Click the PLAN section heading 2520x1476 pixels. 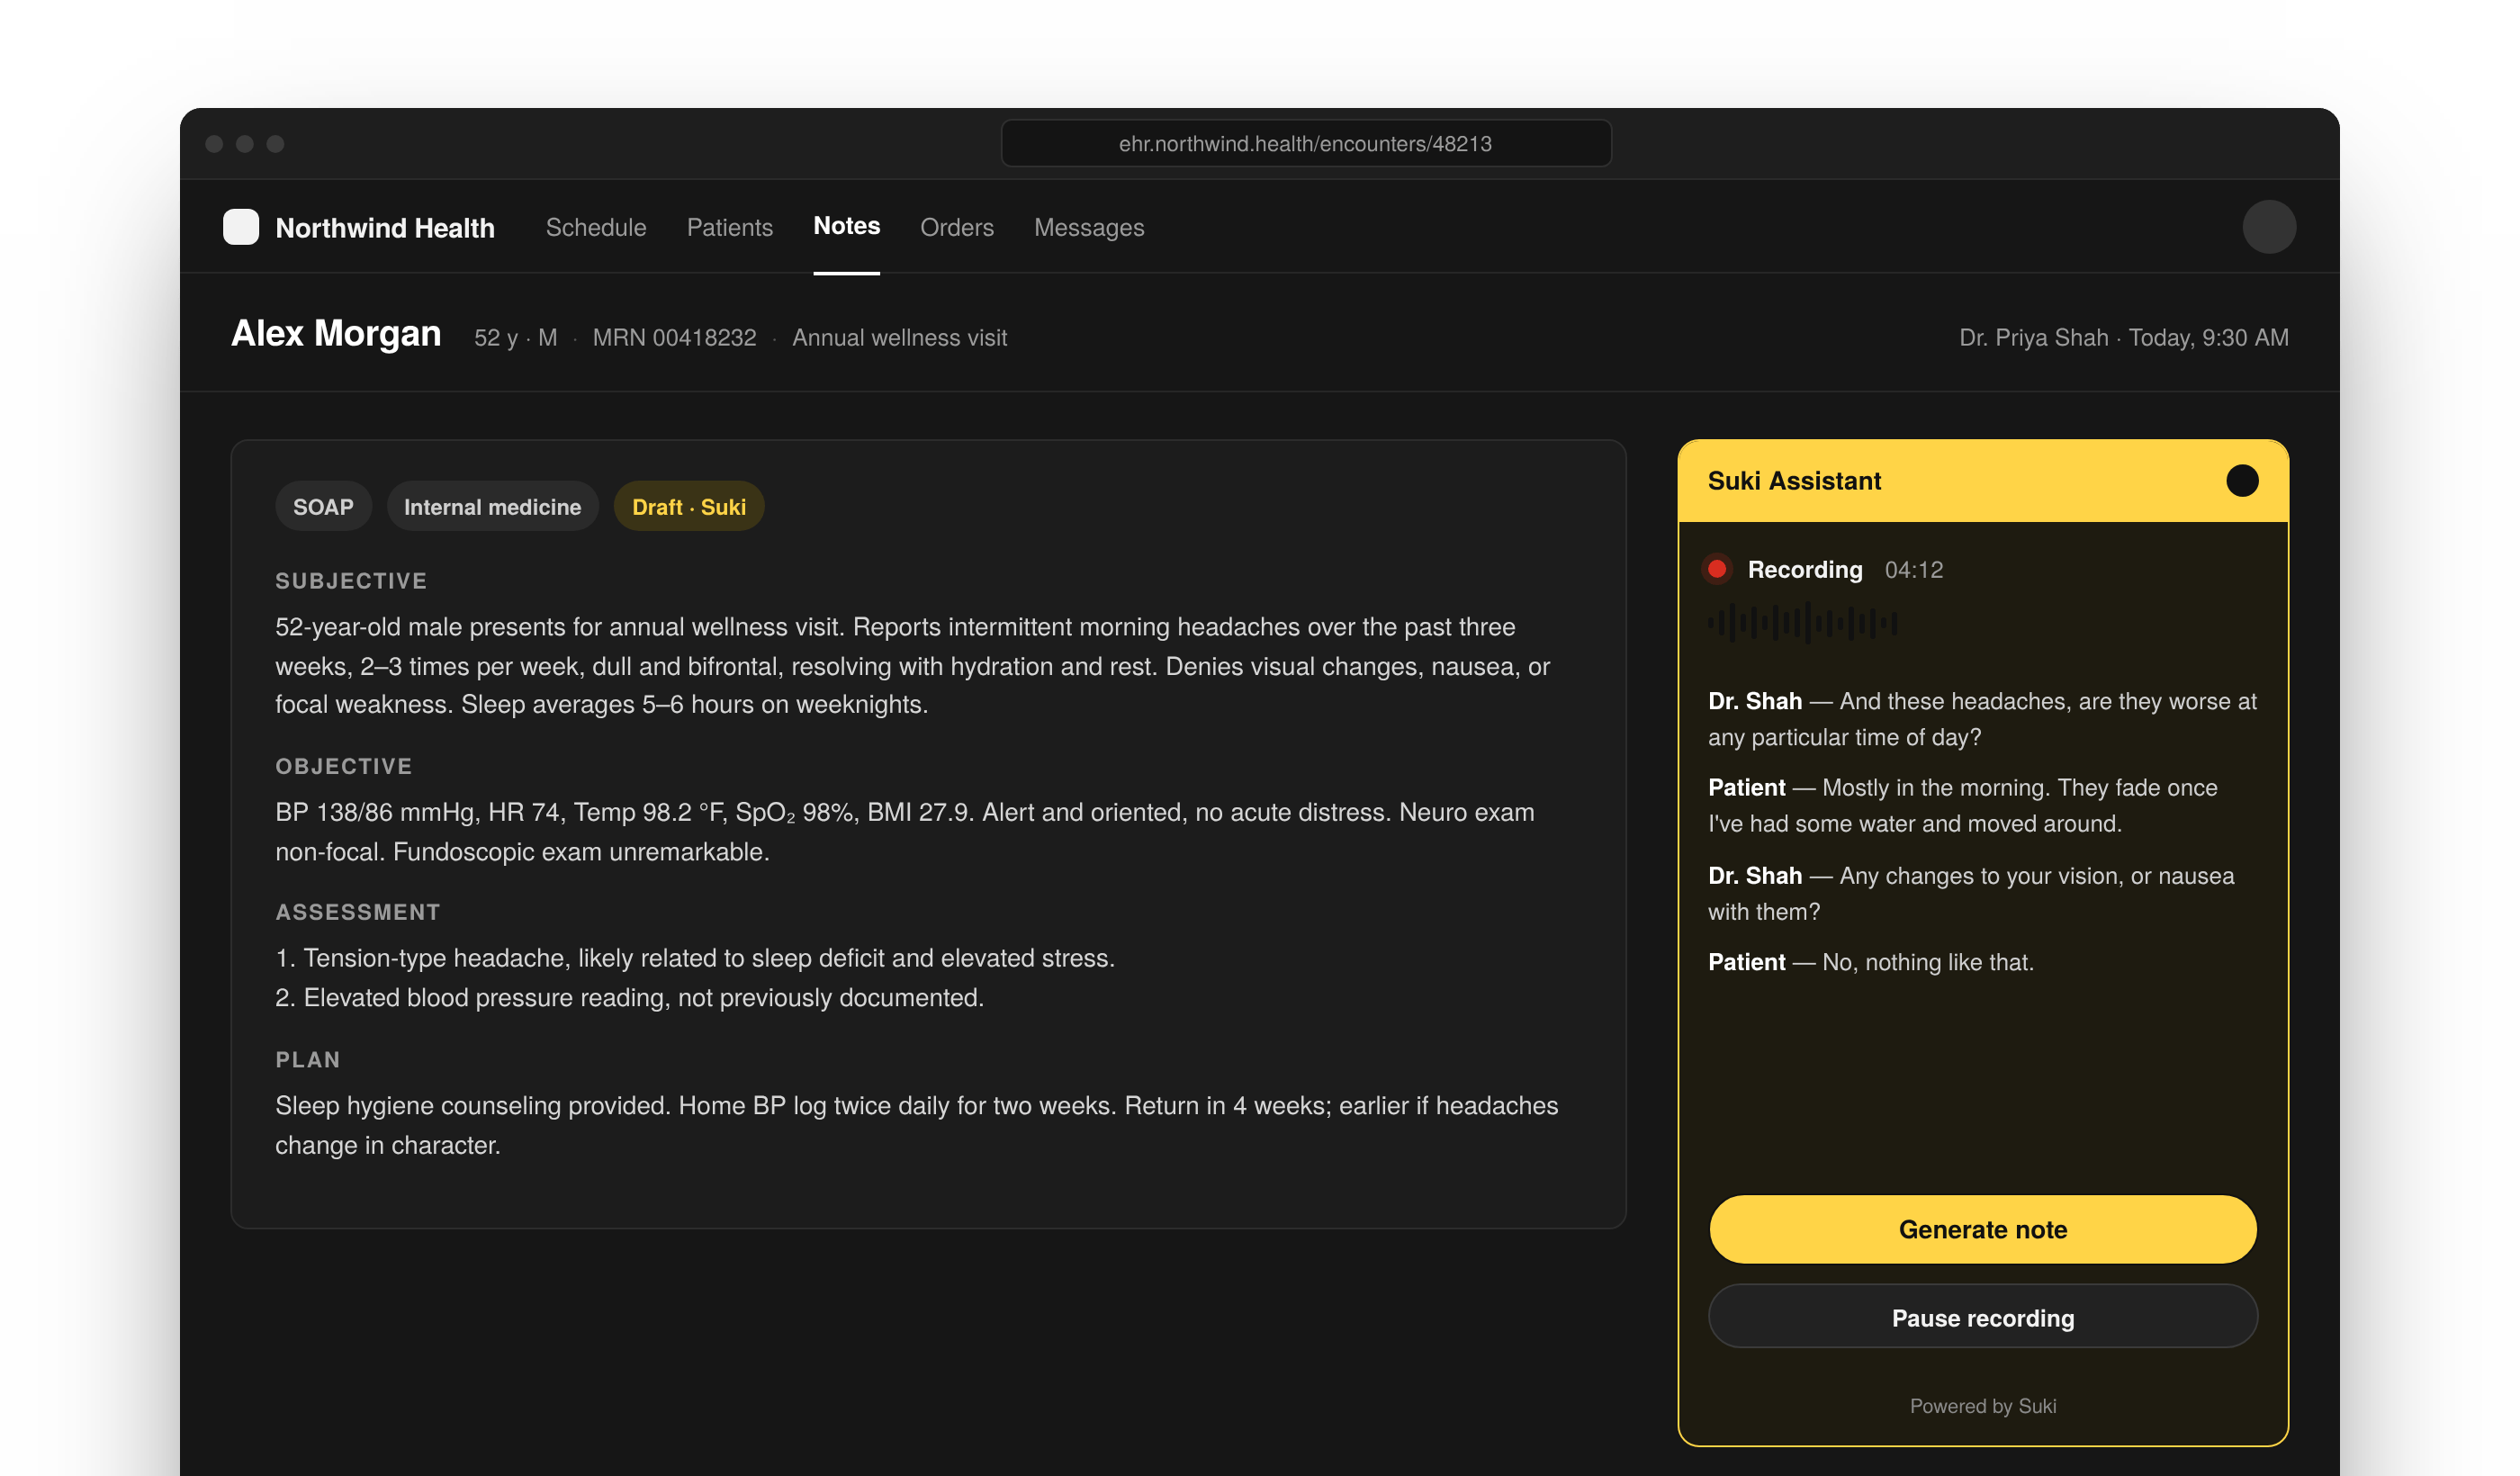[308, 1059]
